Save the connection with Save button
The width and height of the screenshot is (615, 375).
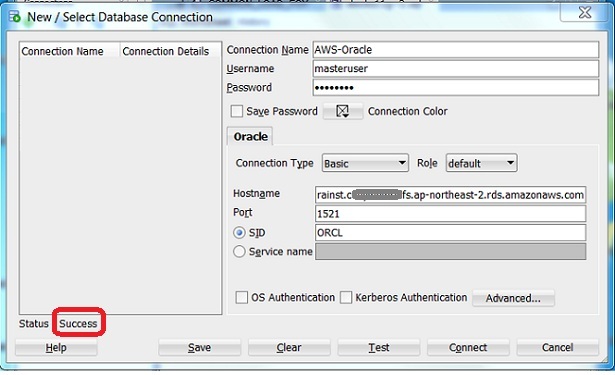(x=199, y=348)
